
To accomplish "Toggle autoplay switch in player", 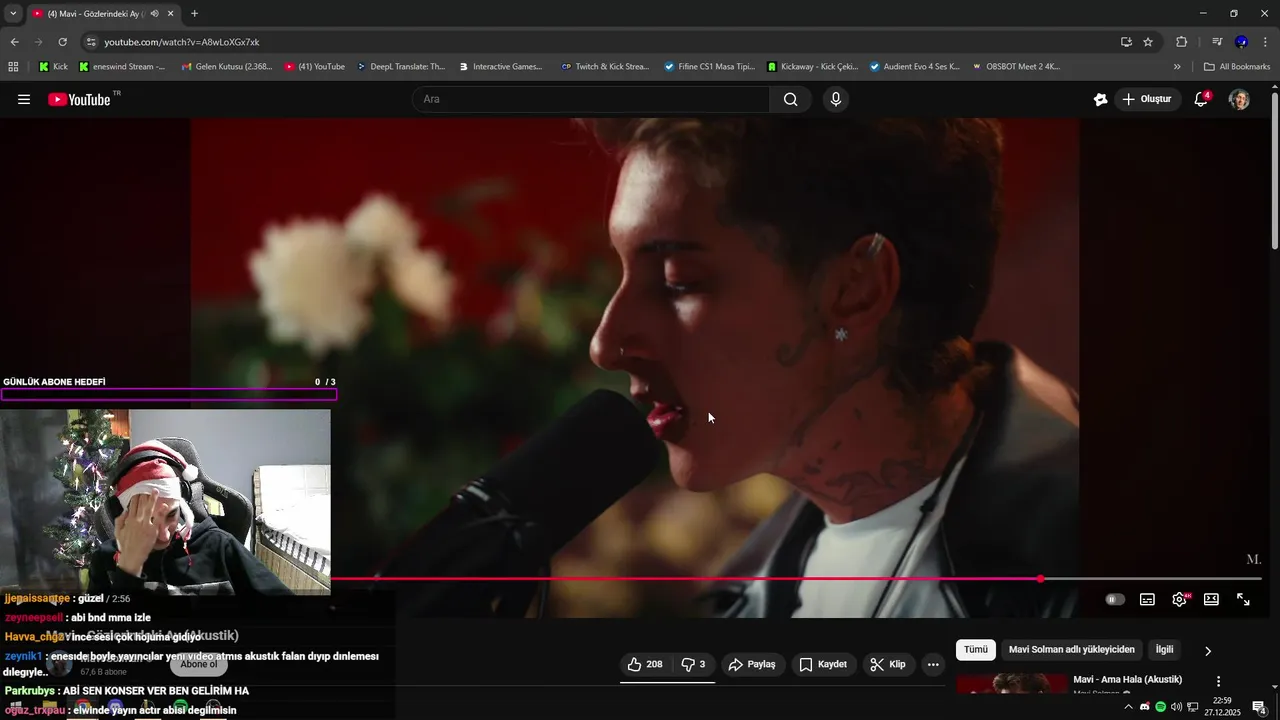I will point(1115,599).
